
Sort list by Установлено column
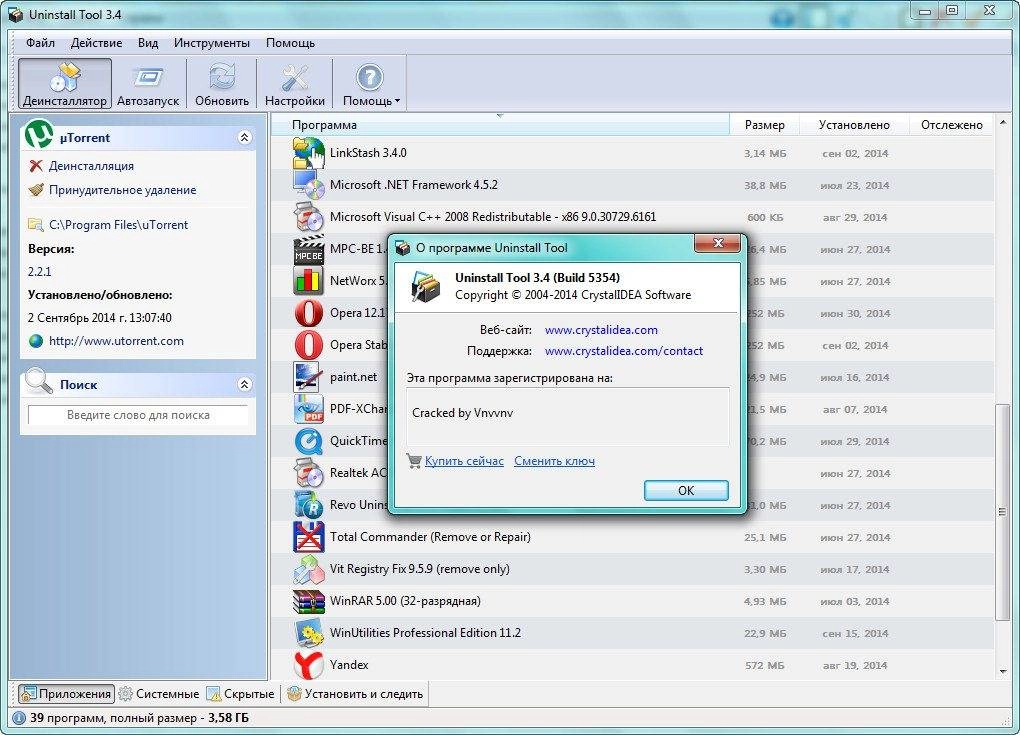(854, 125)
